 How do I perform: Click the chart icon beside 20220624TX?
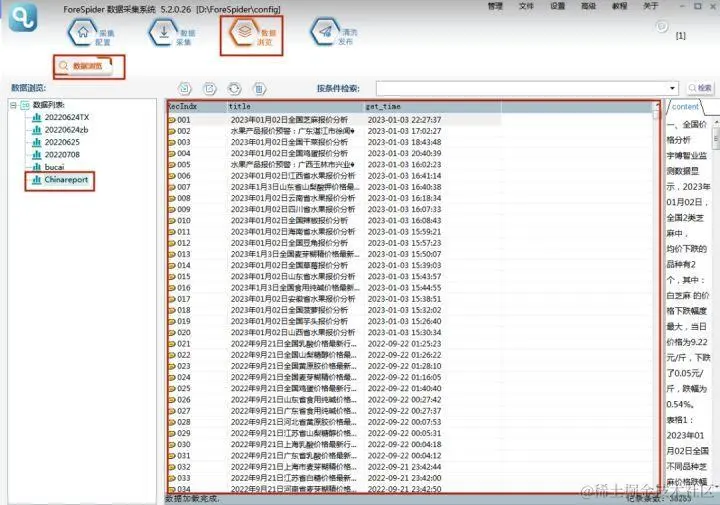click(37, 118)
